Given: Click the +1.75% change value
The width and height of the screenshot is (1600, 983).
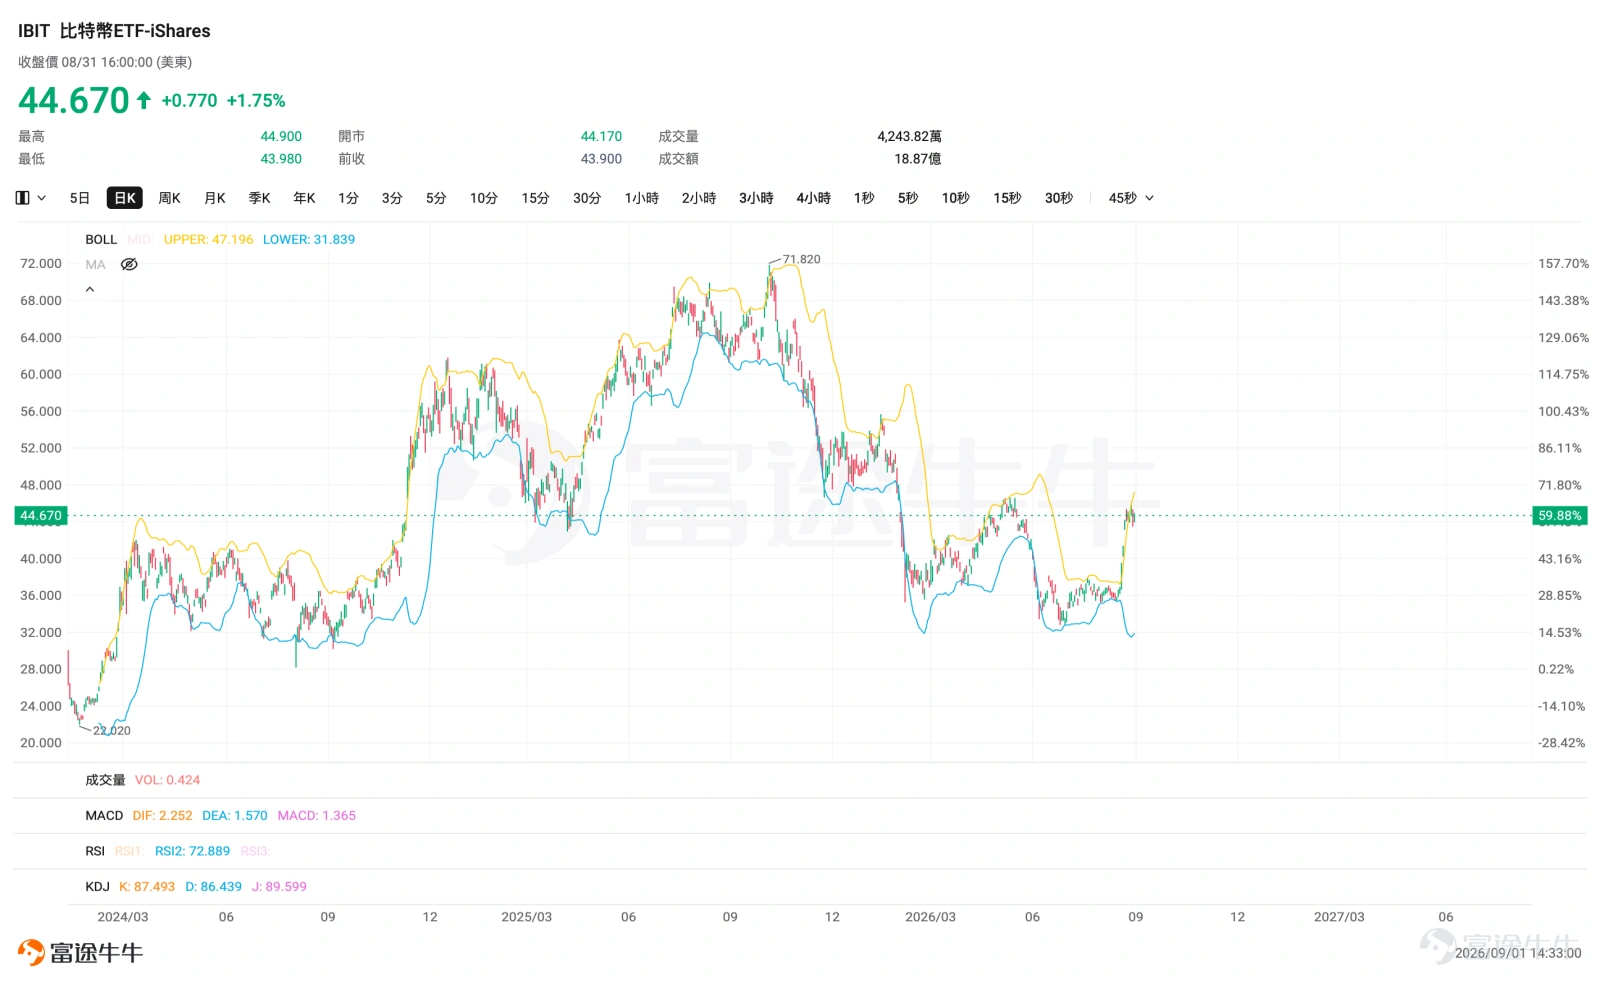Looking at the screenshot, I should tap(256, 101).
